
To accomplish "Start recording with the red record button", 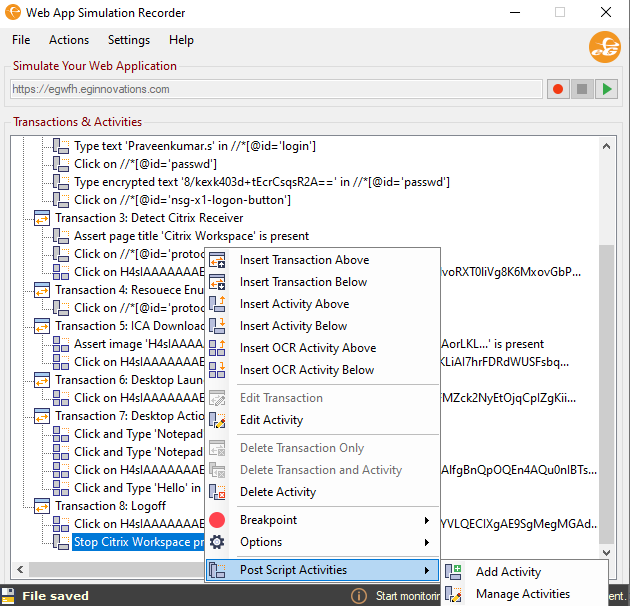I will pos(558,89).
